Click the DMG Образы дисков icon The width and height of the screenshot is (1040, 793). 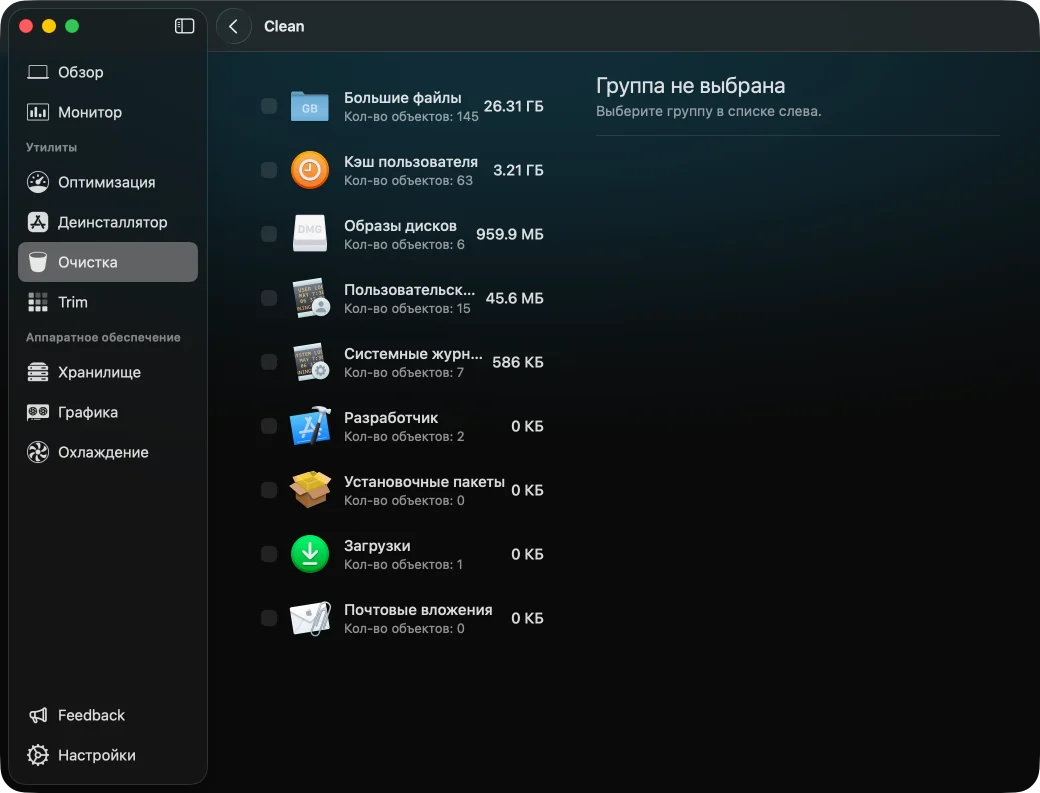tap(310, 233)
